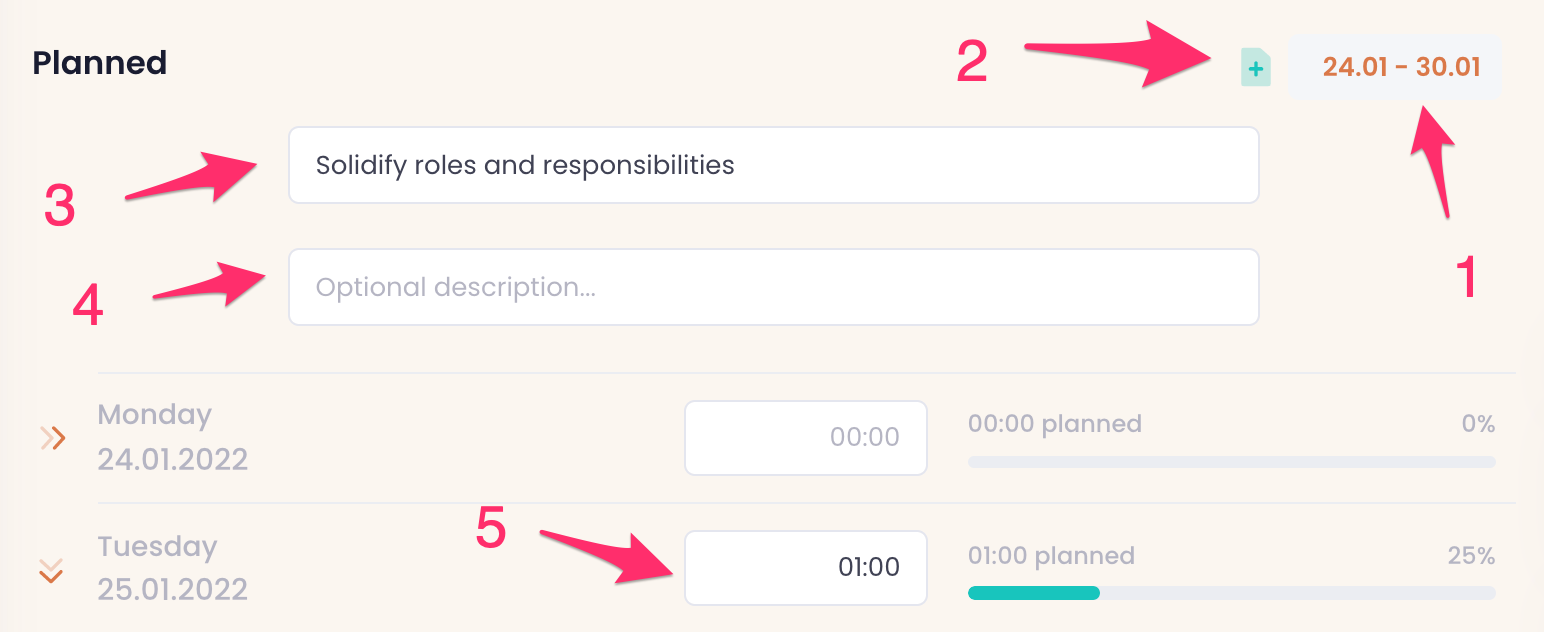Click Monday's 00:00 time input
Screen dimensions: 1544x632
pos(805,438)
